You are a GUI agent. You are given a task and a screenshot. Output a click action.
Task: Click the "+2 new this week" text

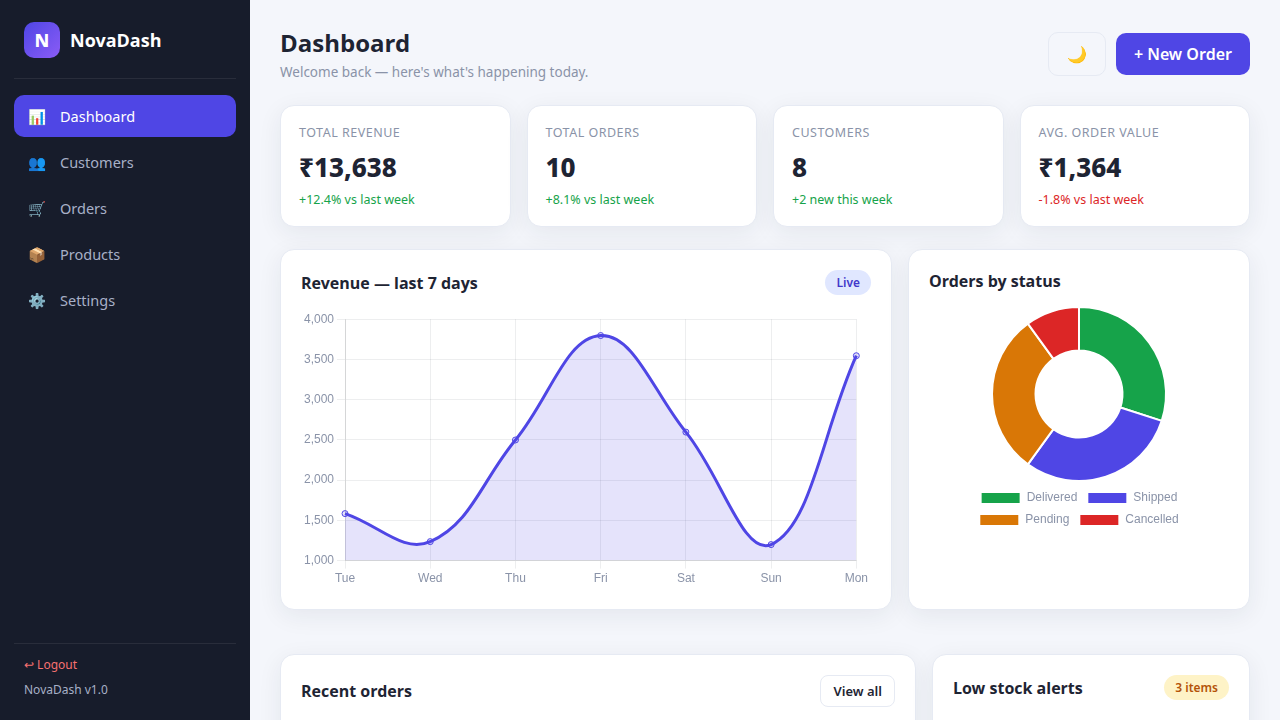(x=842, y=199)
